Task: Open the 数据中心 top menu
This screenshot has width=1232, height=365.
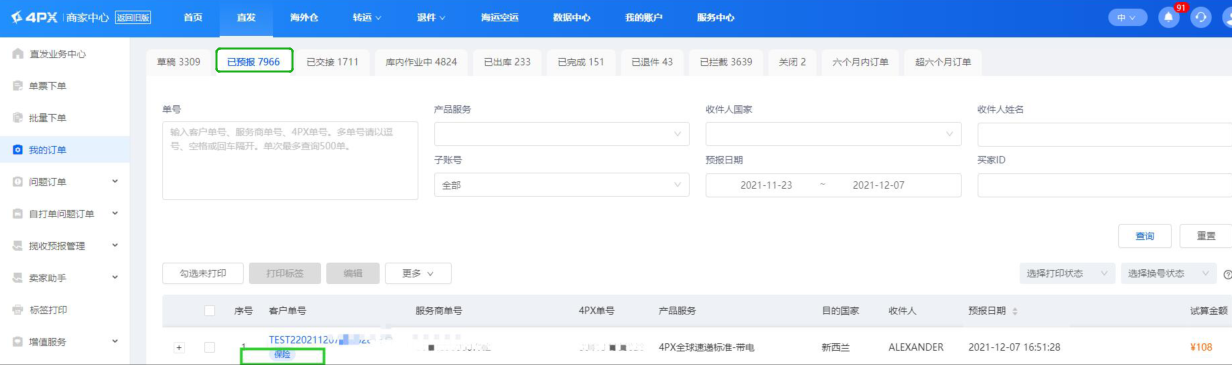Action: [571, 18]
